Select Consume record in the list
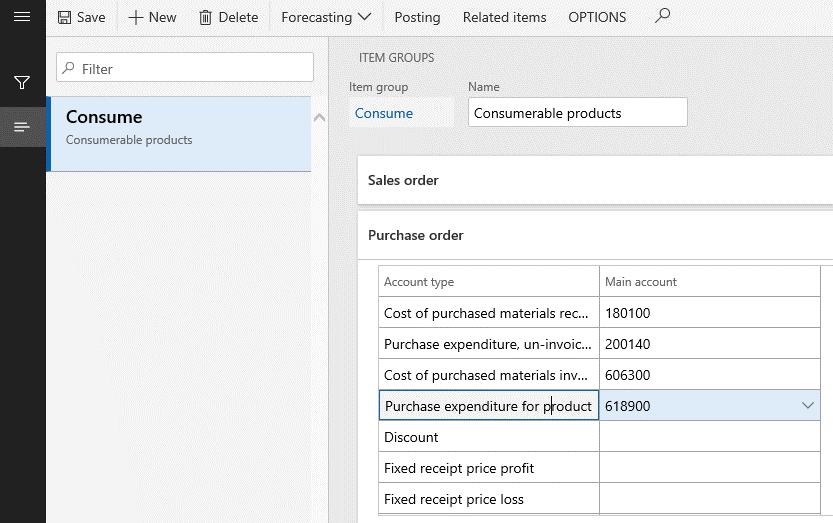833x523 pixels. pyautogui.click(x=180, y=134)
